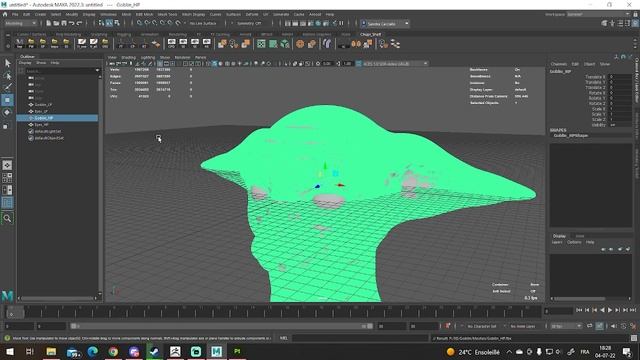
Task: Open the Layers menu in Layer Editor
Action: tap(557, 242)
